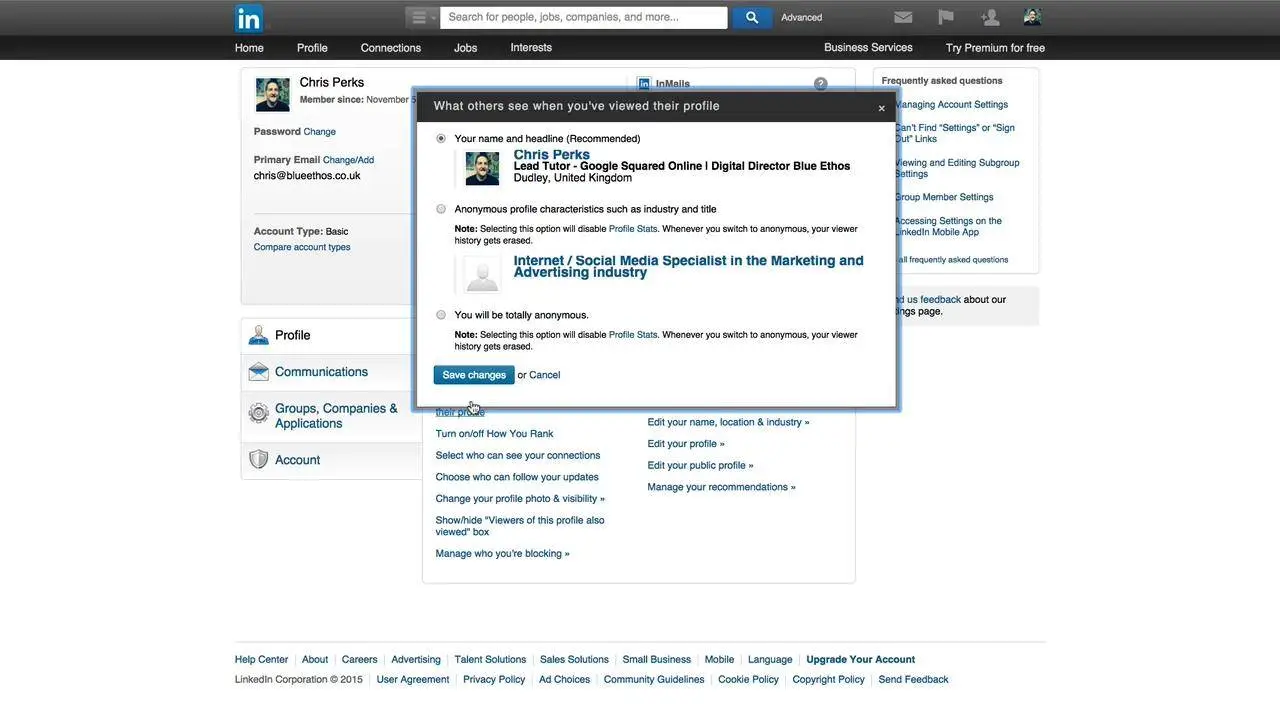Click Show/hide Viewers of this profile box
Viewport: 1280px width, 720px height.
click(520, 526)
